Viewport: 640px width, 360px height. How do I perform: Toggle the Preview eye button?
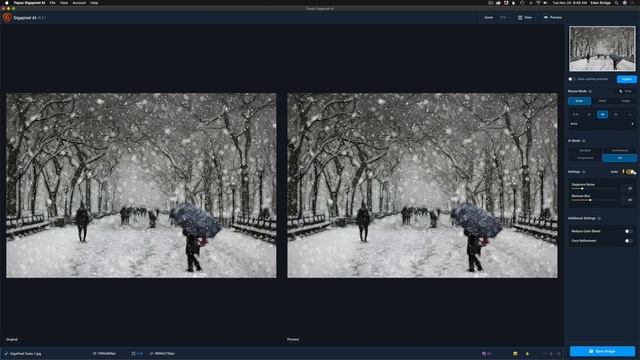pos(553,18)
